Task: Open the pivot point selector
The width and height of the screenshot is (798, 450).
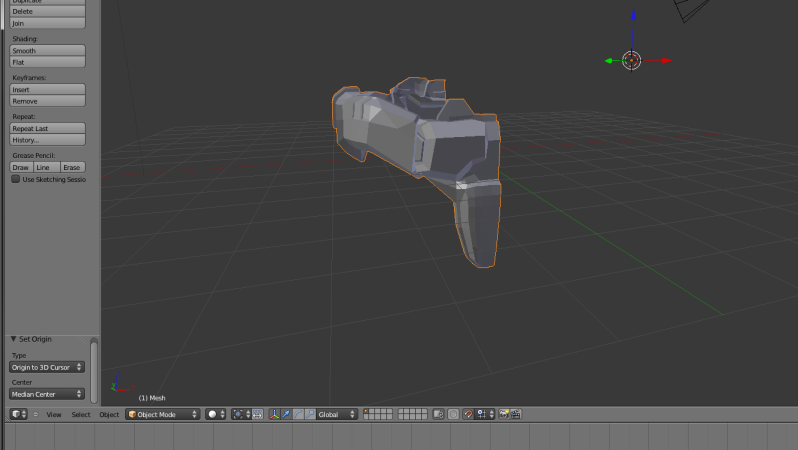Action: [241, 414]
